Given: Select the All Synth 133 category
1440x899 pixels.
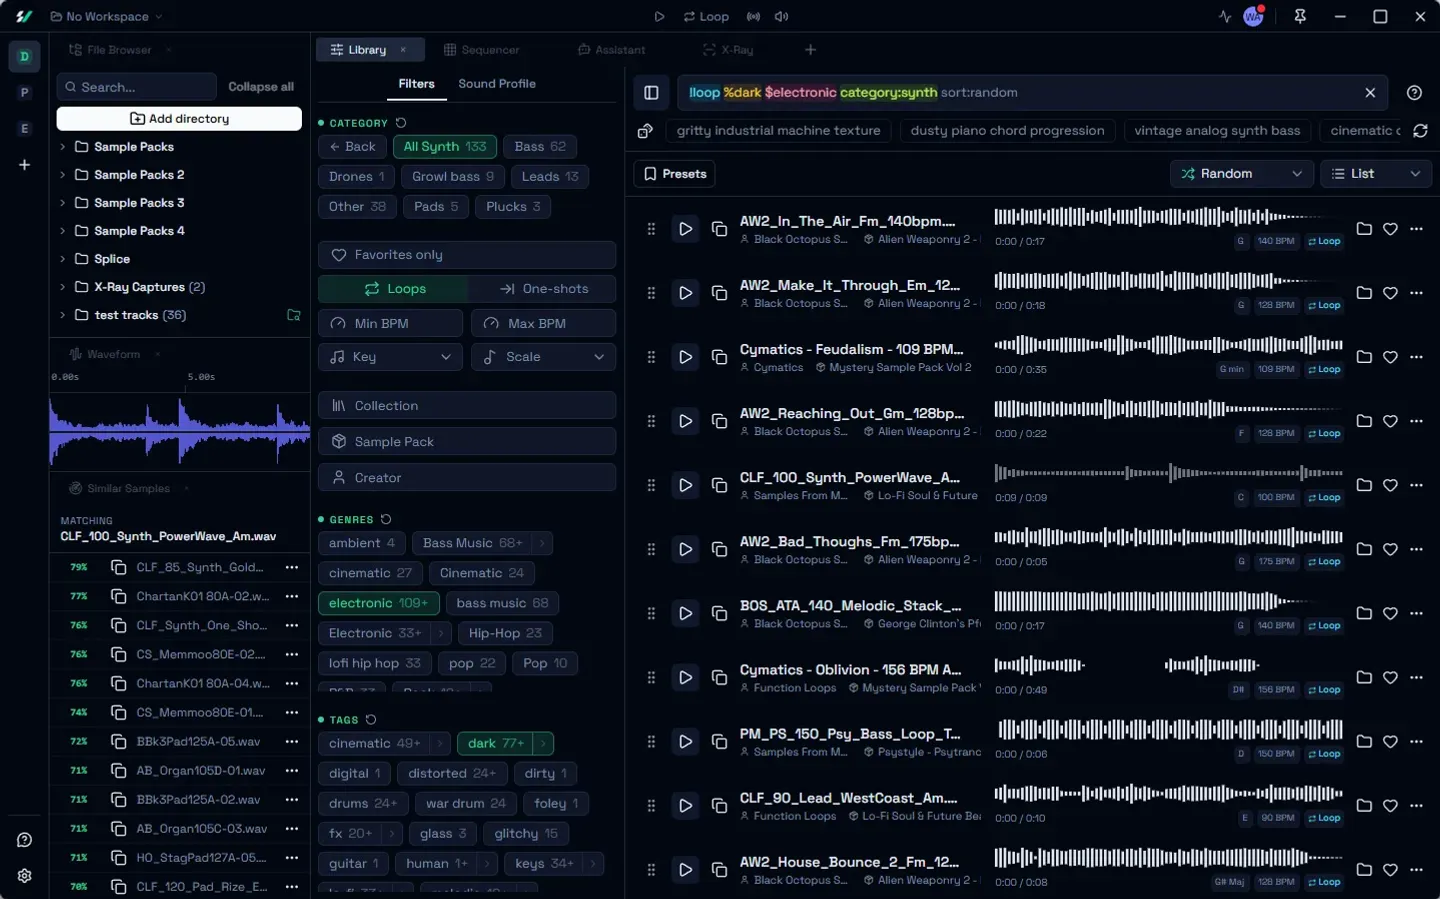Looking at the screenshot, I should [445, 147].
